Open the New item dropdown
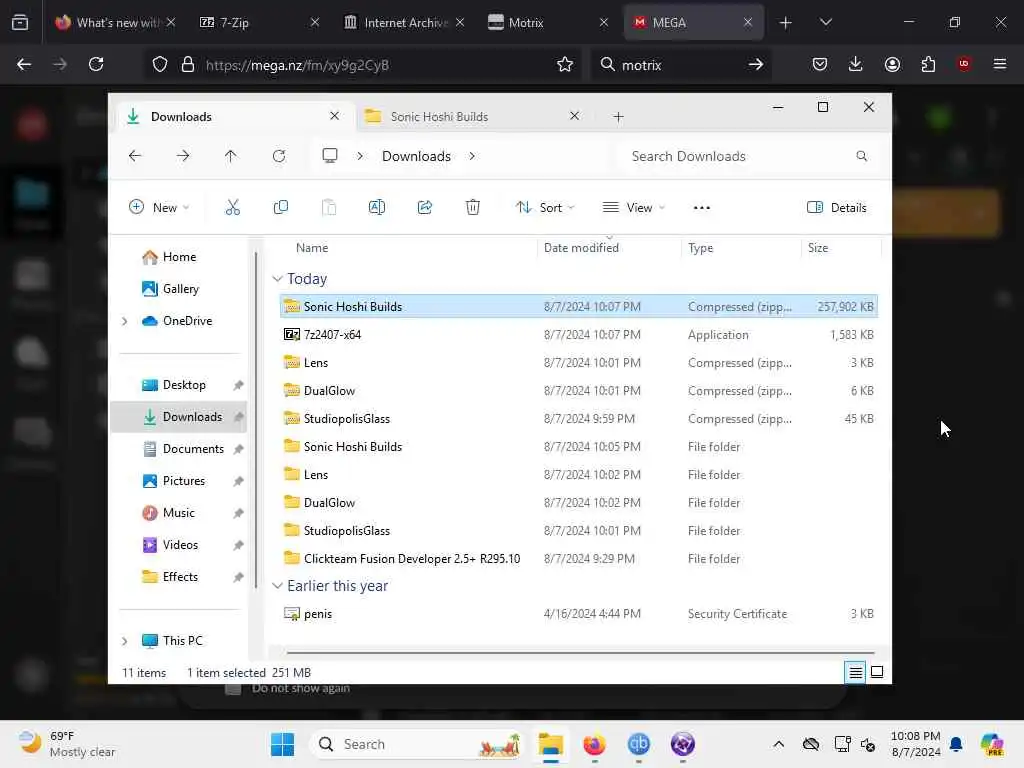 [159, 208]
